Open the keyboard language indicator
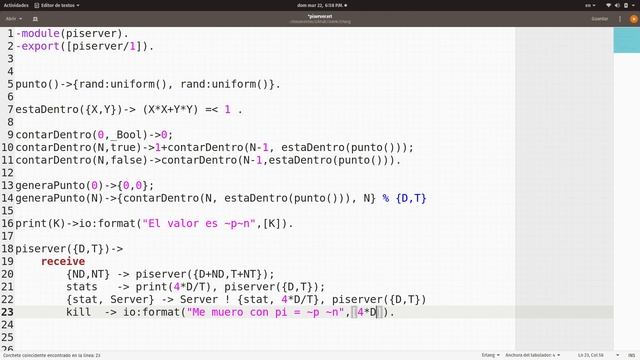The width and height of the screenshot is (640, 360). click(x=590, y=5)
